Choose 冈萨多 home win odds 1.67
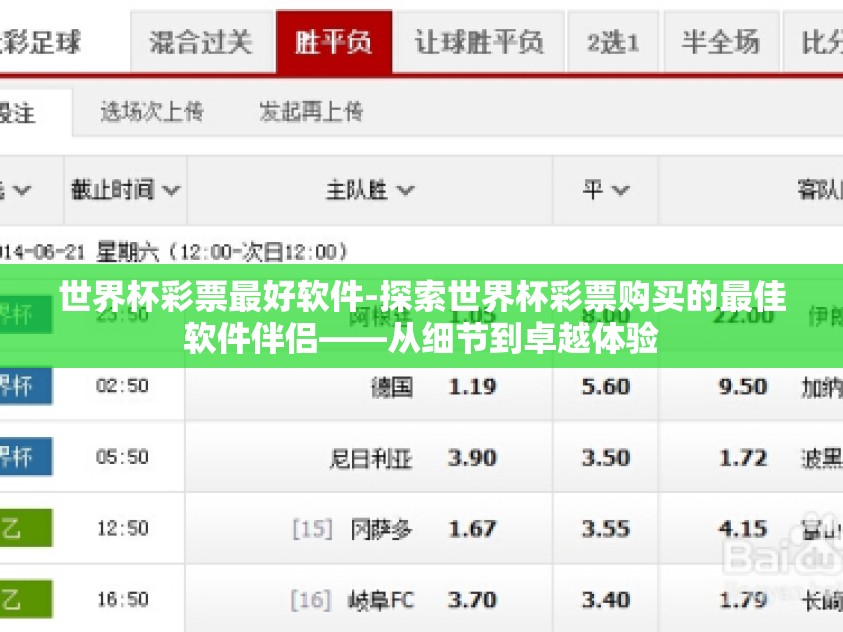 tap(472, 529)
